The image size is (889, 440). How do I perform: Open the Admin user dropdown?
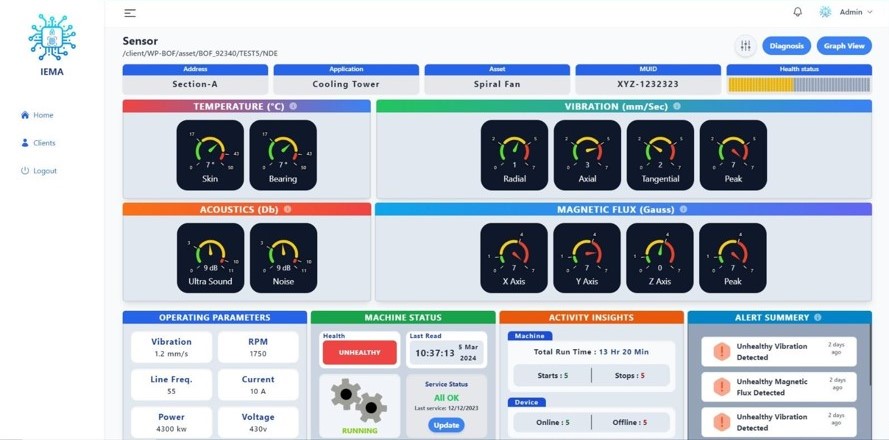pyautogui.click(x=846, y=12)
